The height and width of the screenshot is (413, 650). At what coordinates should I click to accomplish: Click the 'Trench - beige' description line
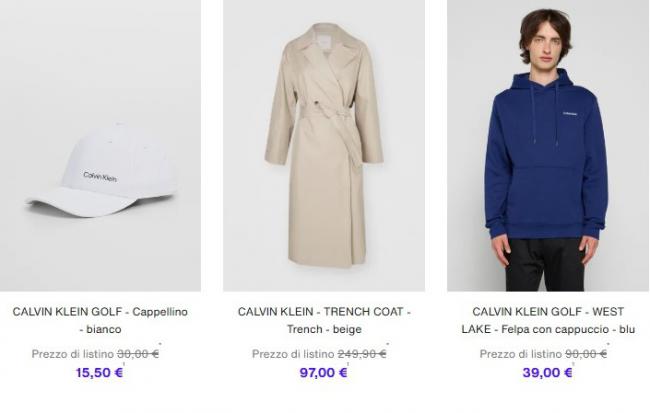(324, 329)
